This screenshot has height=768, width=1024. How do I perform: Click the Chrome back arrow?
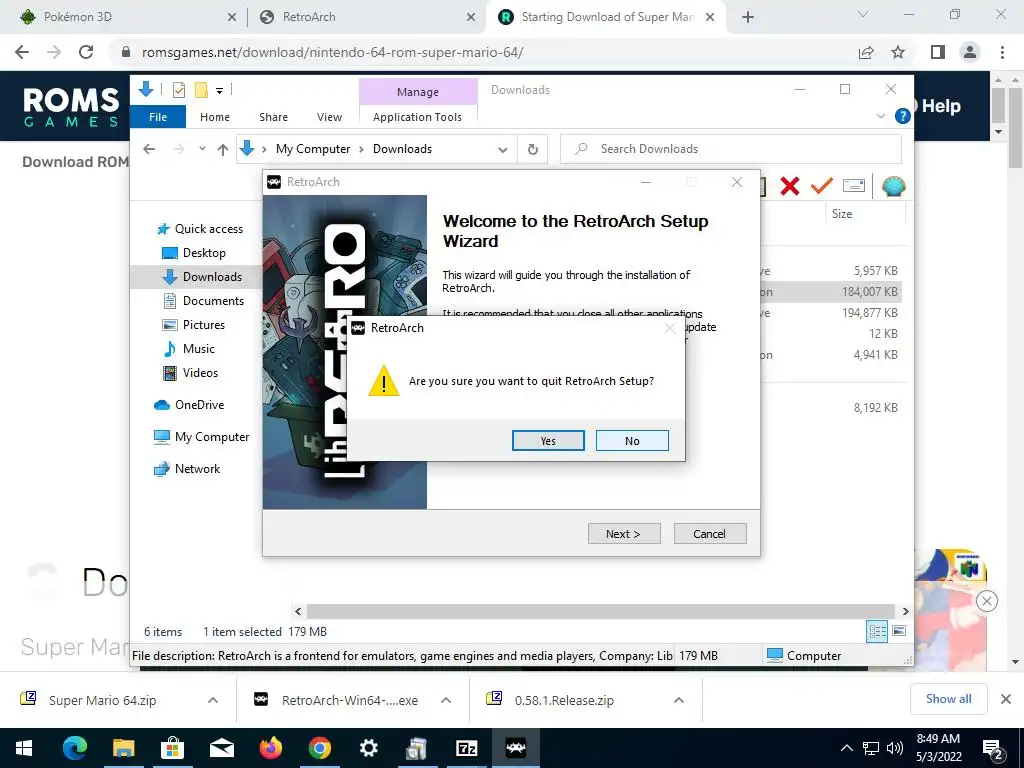(22, 52)
